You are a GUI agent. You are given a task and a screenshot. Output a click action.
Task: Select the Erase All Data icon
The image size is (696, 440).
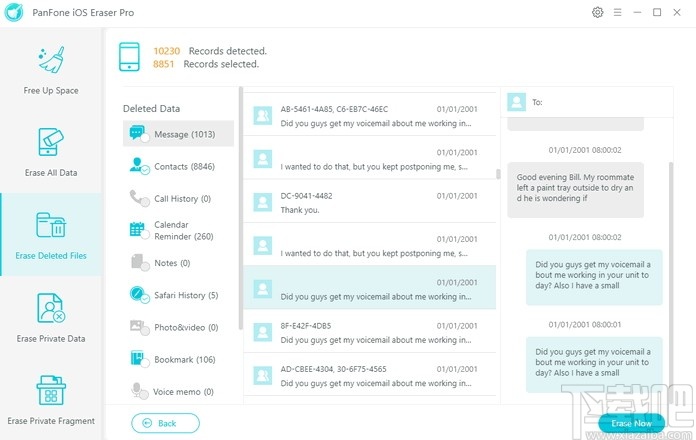point(51,142)
